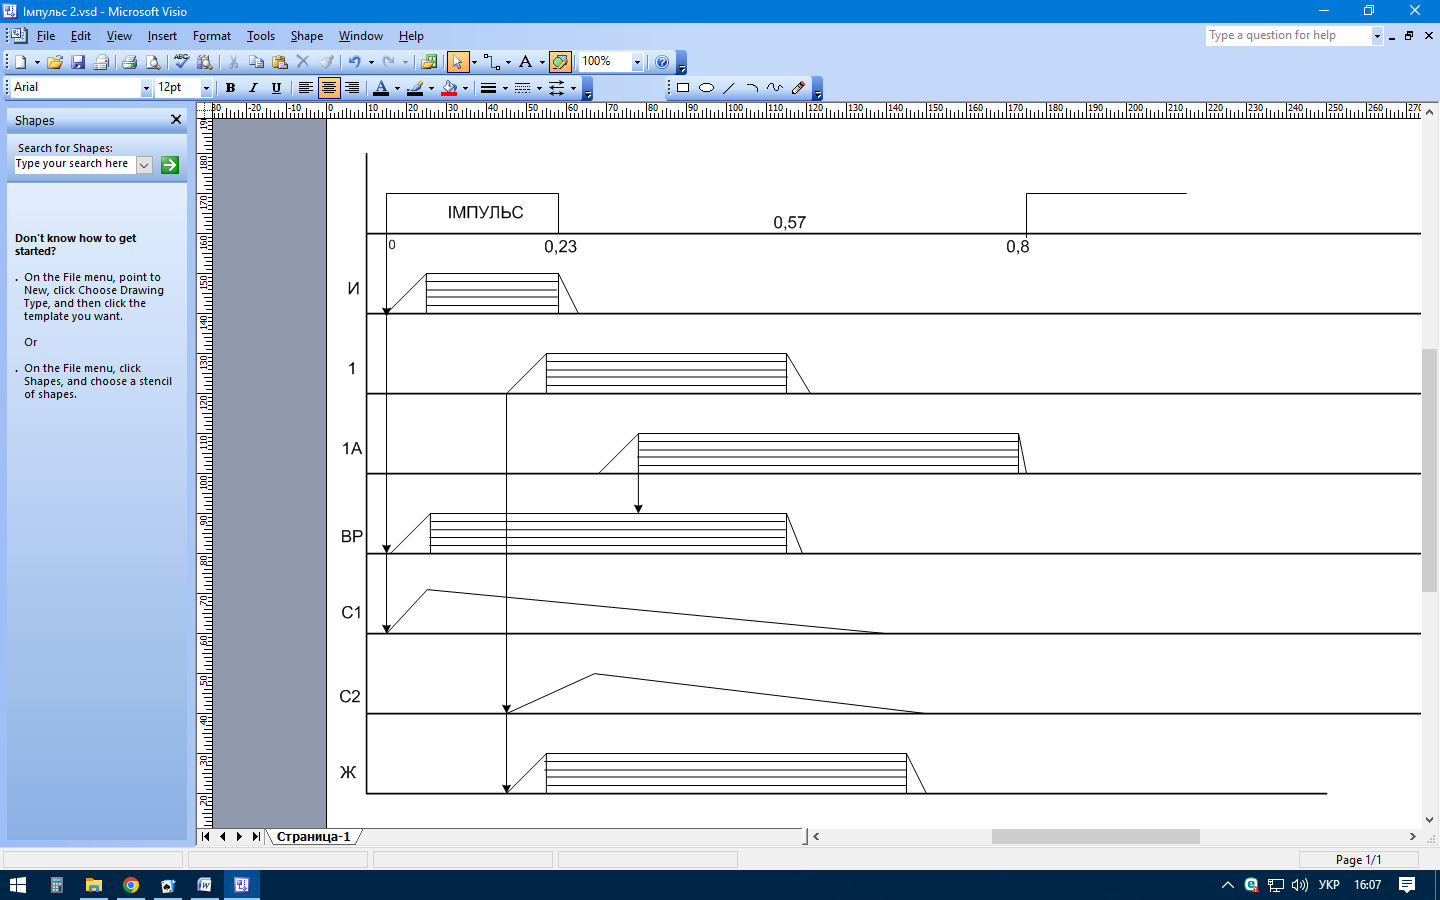Apply the Line Pattern button
Screen dimensions: 1440x900
click(x=522, y=88)
